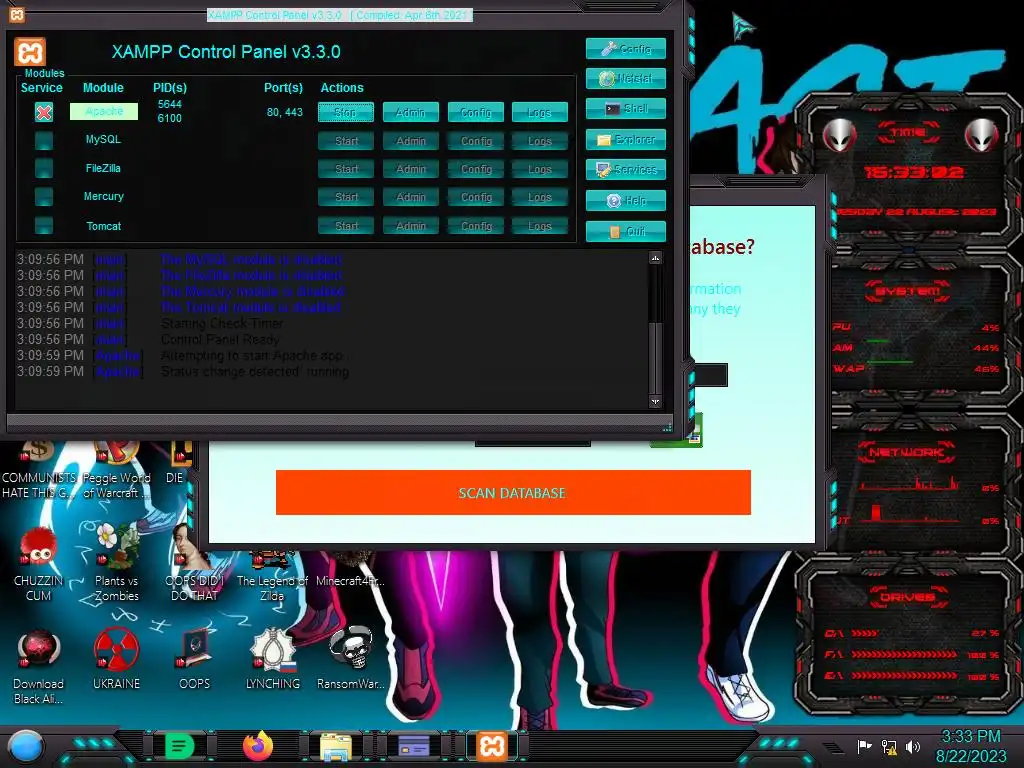Open Apache Admin
The height and width of the screenshot is (768, 1024).
tap(410, 112)
